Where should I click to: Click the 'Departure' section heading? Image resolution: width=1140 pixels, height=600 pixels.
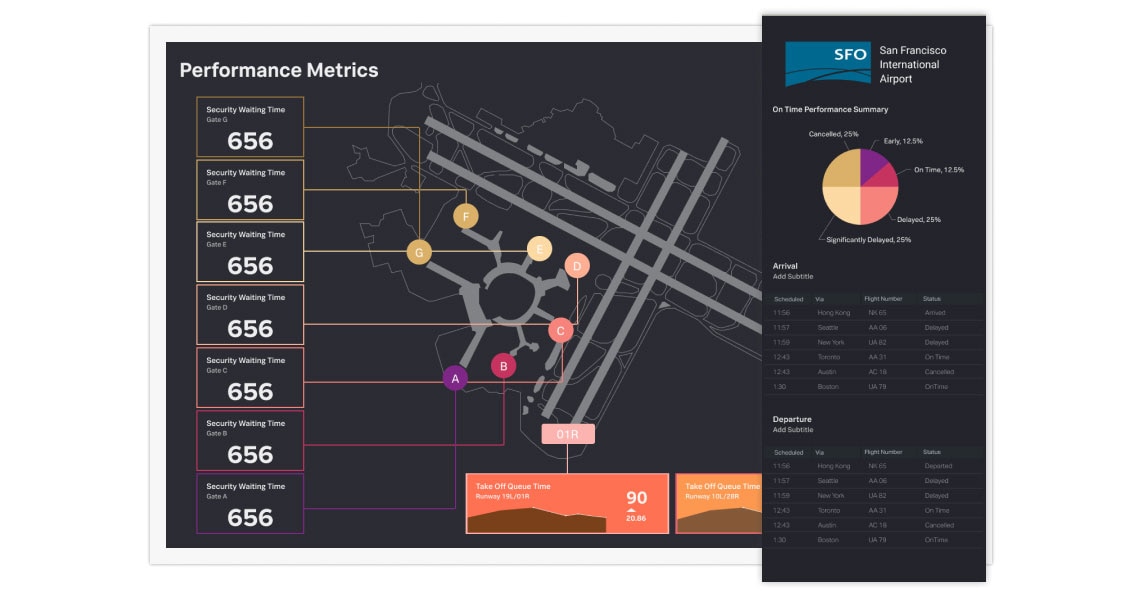point(792,420)
